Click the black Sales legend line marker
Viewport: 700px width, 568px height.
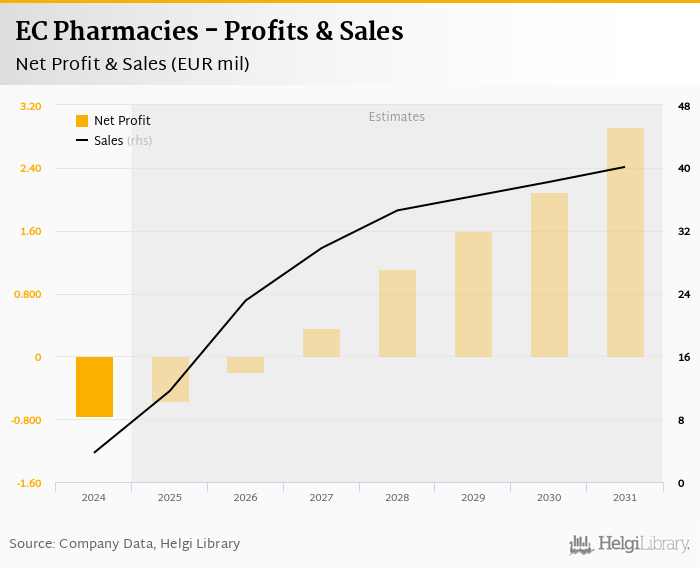[x=82, y=141]
